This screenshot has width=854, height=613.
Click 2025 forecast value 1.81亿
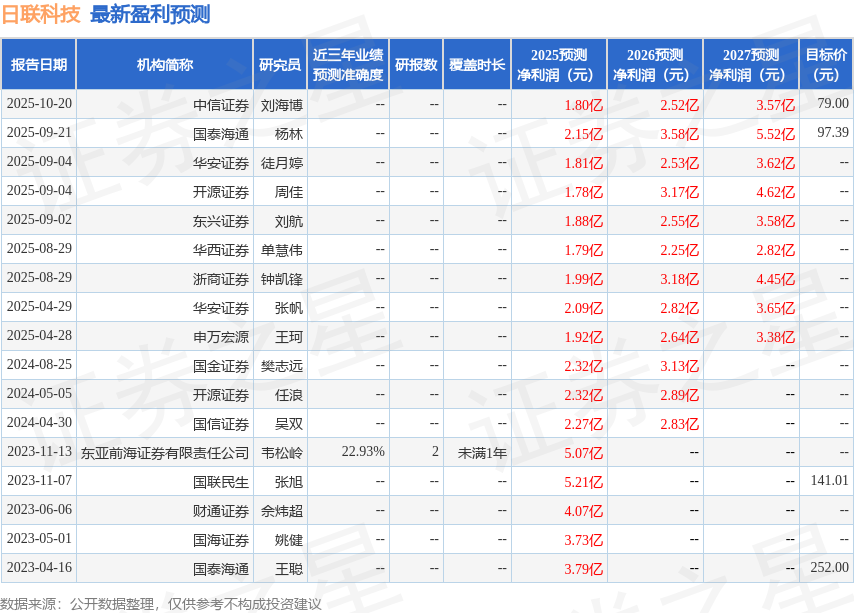click(x=584, y=163)
